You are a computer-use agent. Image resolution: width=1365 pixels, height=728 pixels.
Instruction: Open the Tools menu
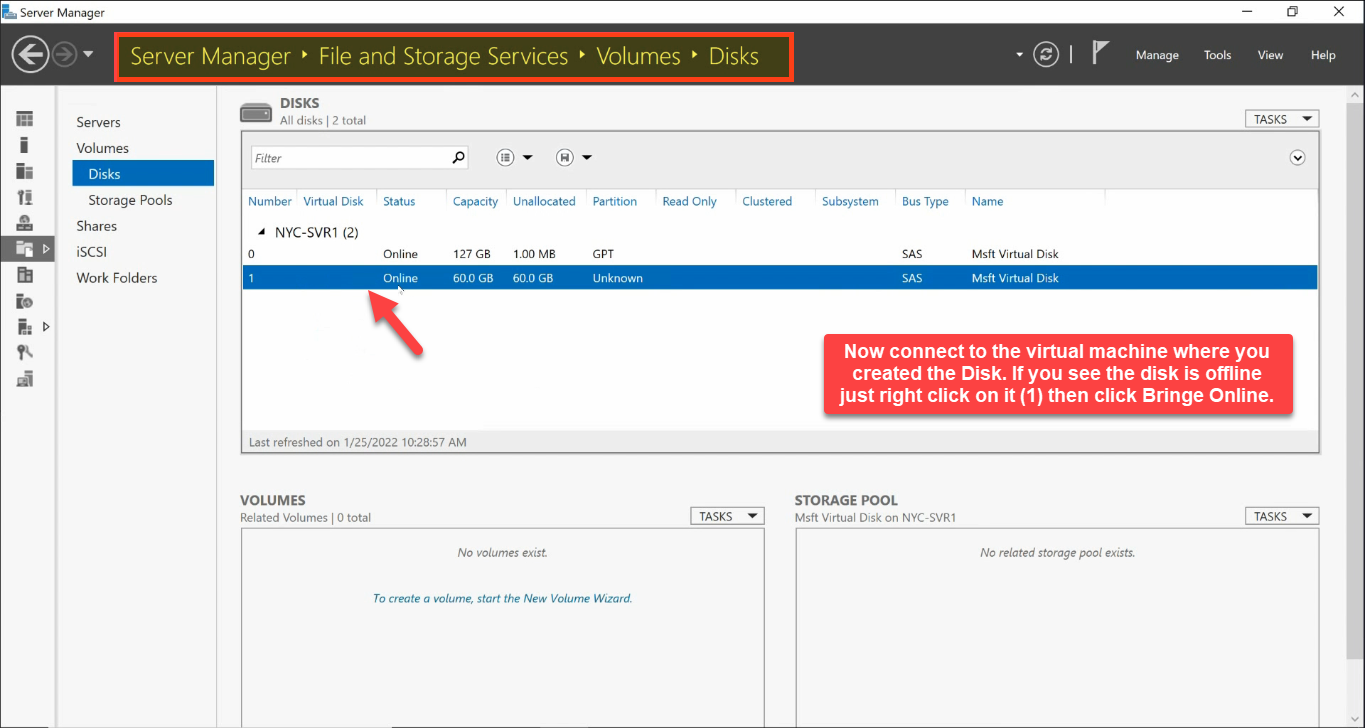click(x=1217, y=55)
